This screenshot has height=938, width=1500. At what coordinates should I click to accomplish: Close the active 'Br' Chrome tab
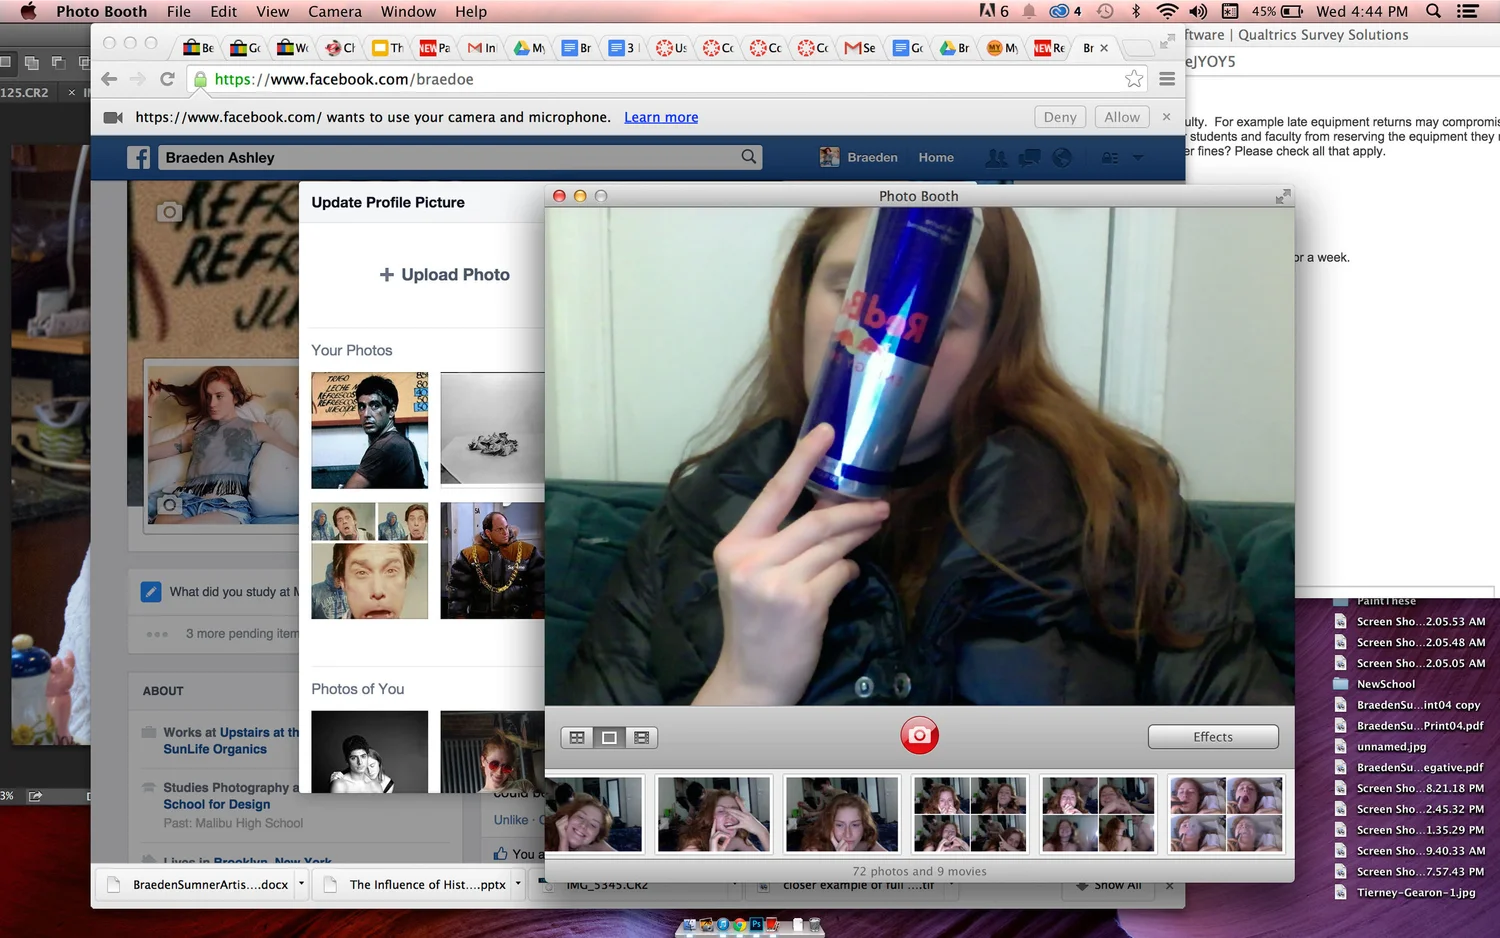(x=1104, y=47)
